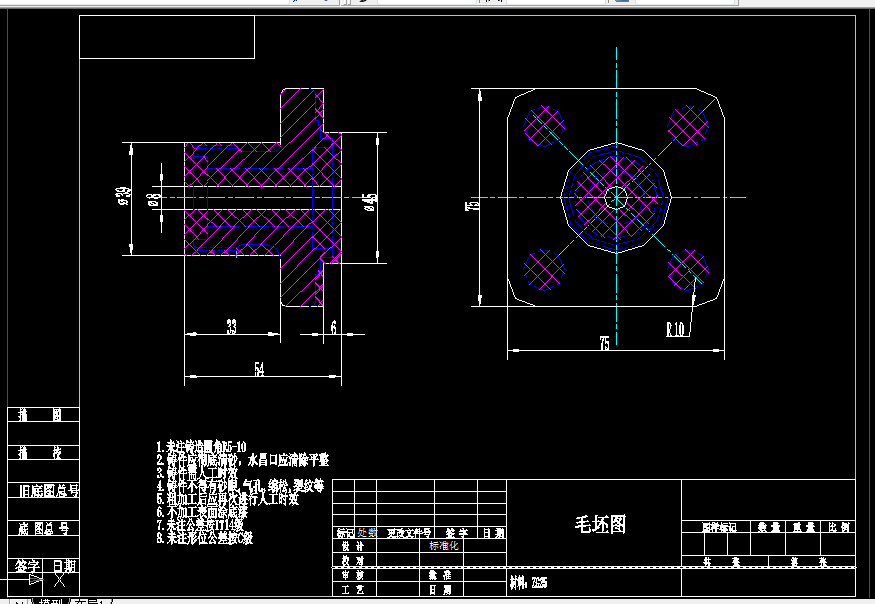Select the 33 length dimension

232,327
